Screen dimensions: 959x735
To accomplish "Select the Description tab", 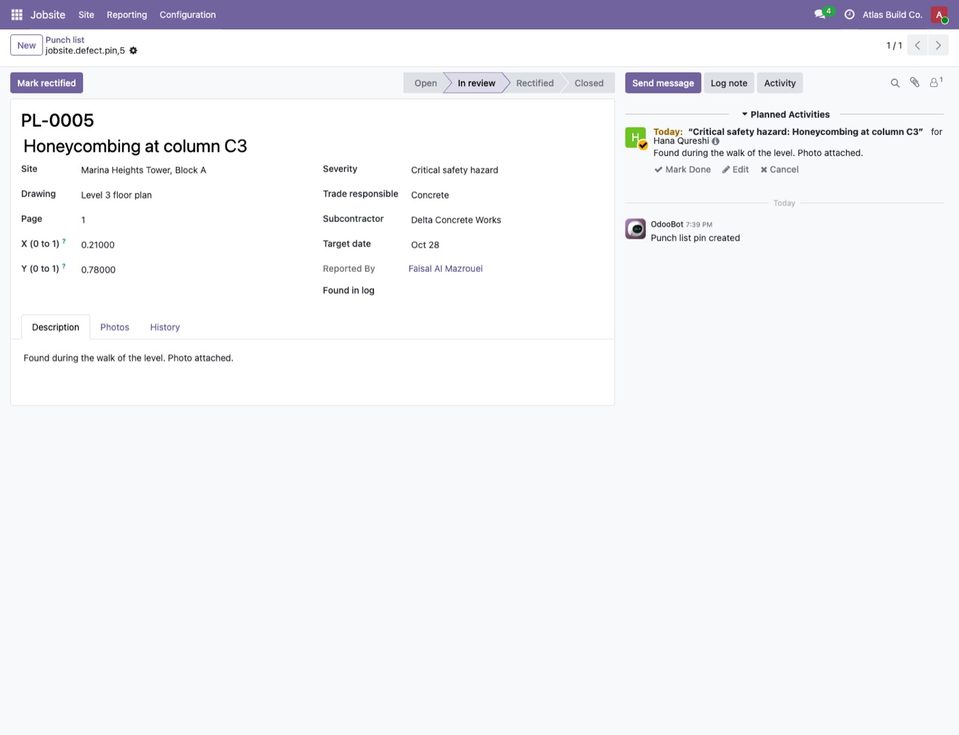I will coord(56,327).
